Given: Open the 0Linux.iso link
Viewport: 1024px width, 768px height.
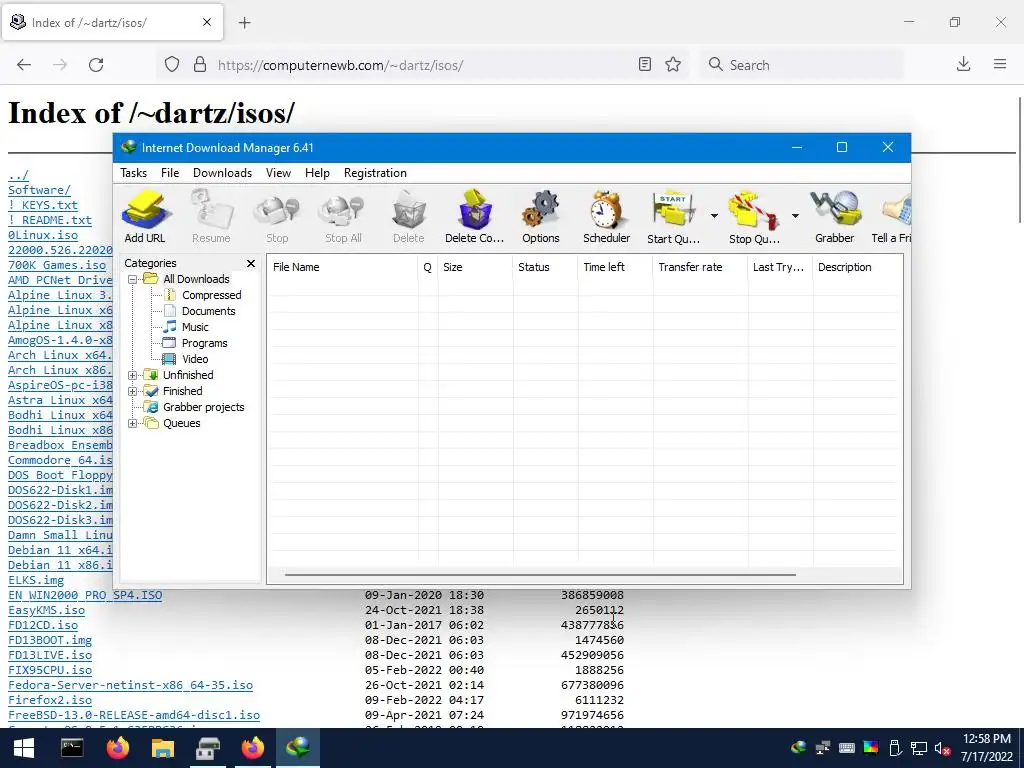Looking at the screenshot, I should tap(42, 235).
